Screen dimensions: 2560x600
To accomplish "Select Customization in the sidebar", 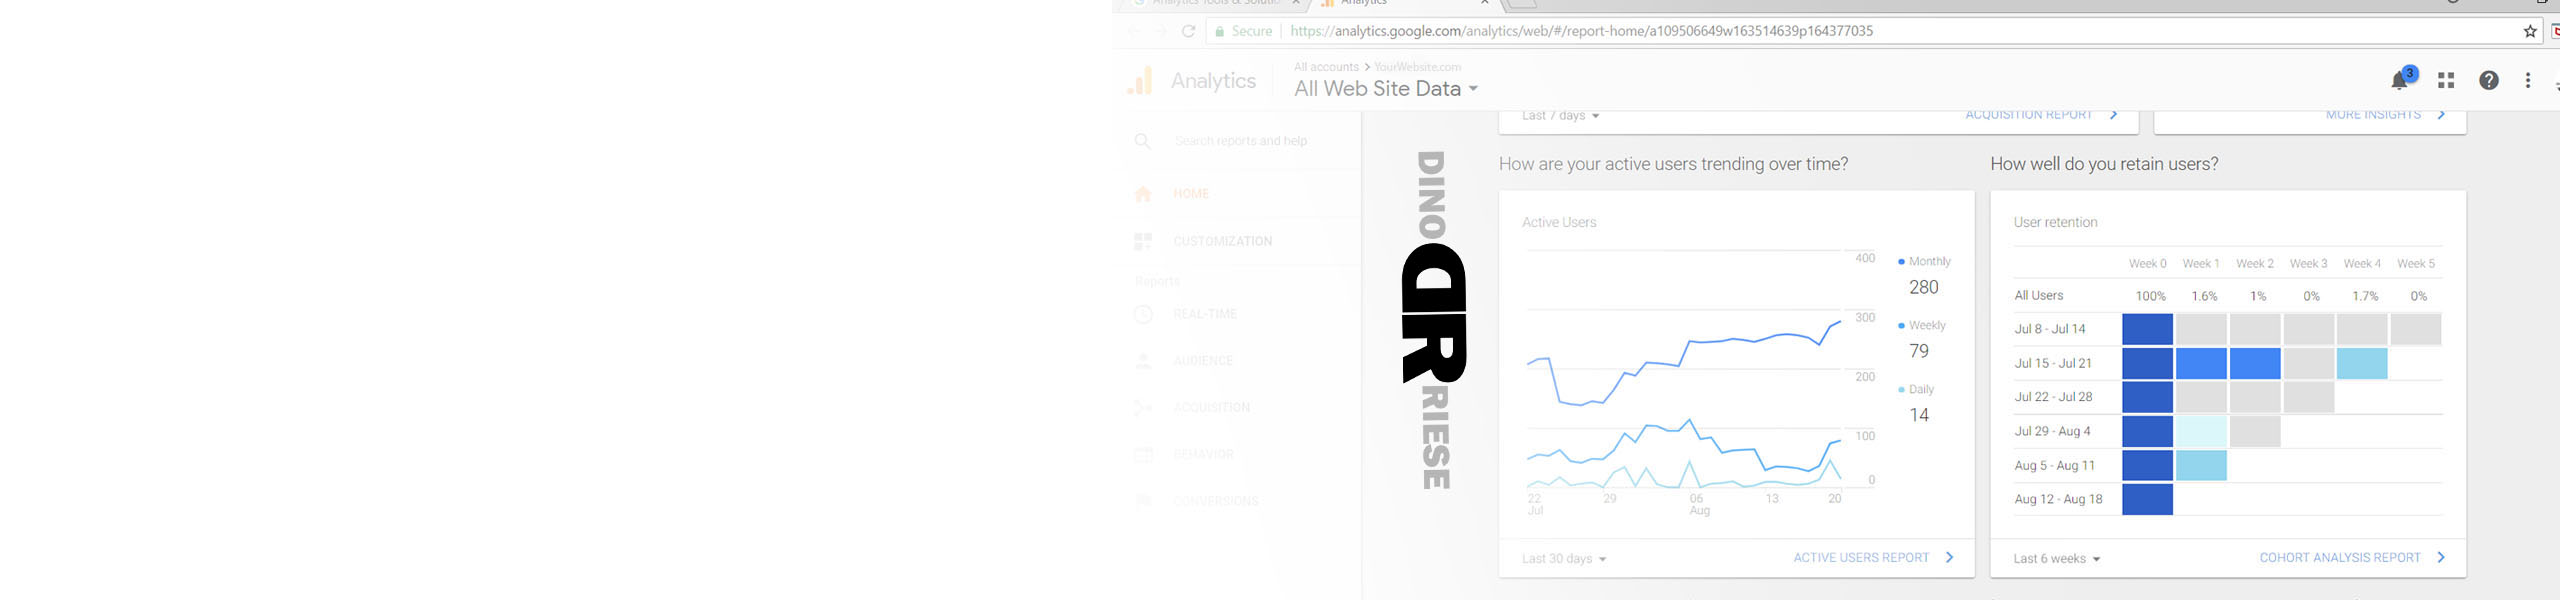I will [1222, 241].
